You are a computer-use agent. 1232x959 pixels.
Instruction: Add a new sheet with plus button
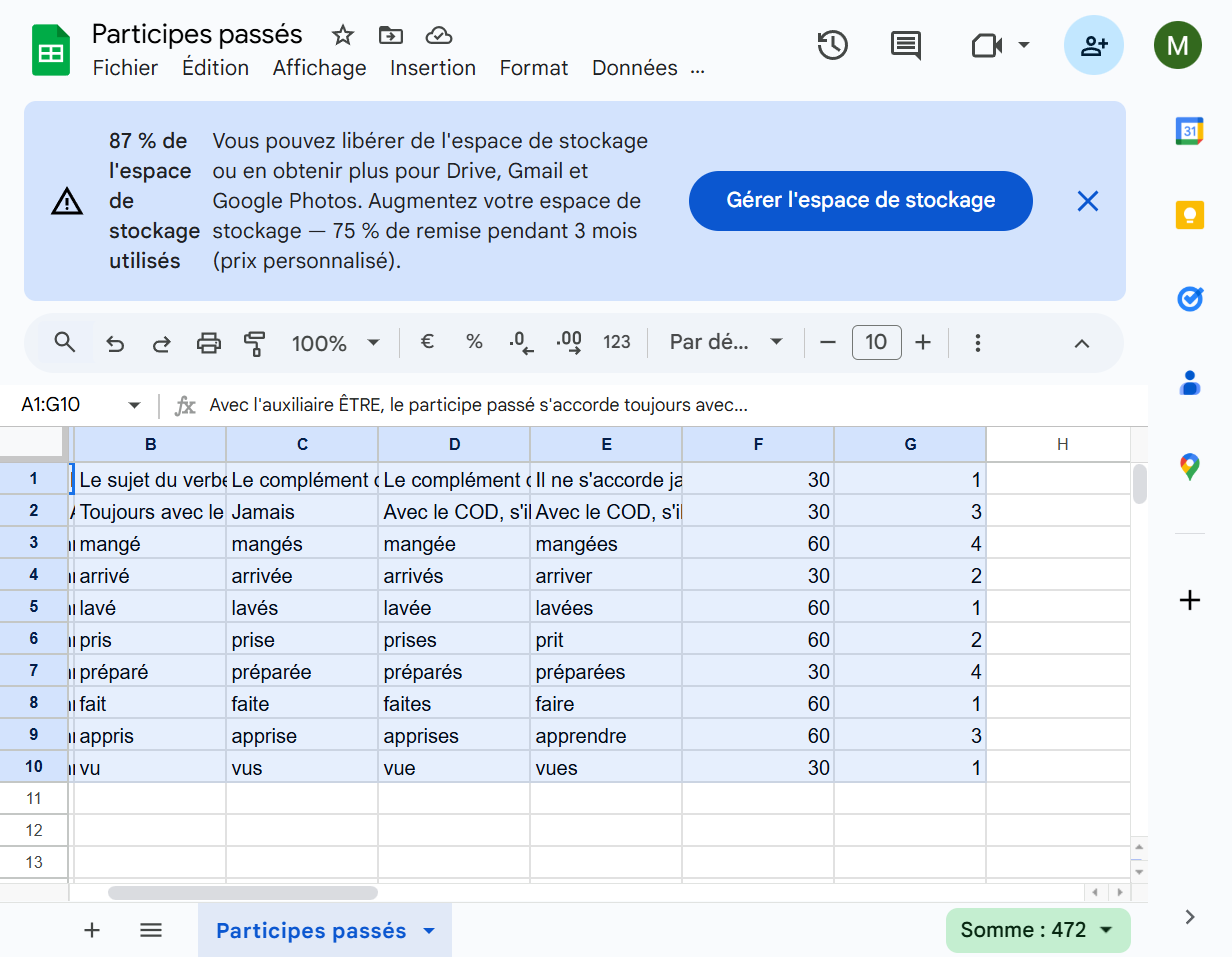click(x=92, y=931)
